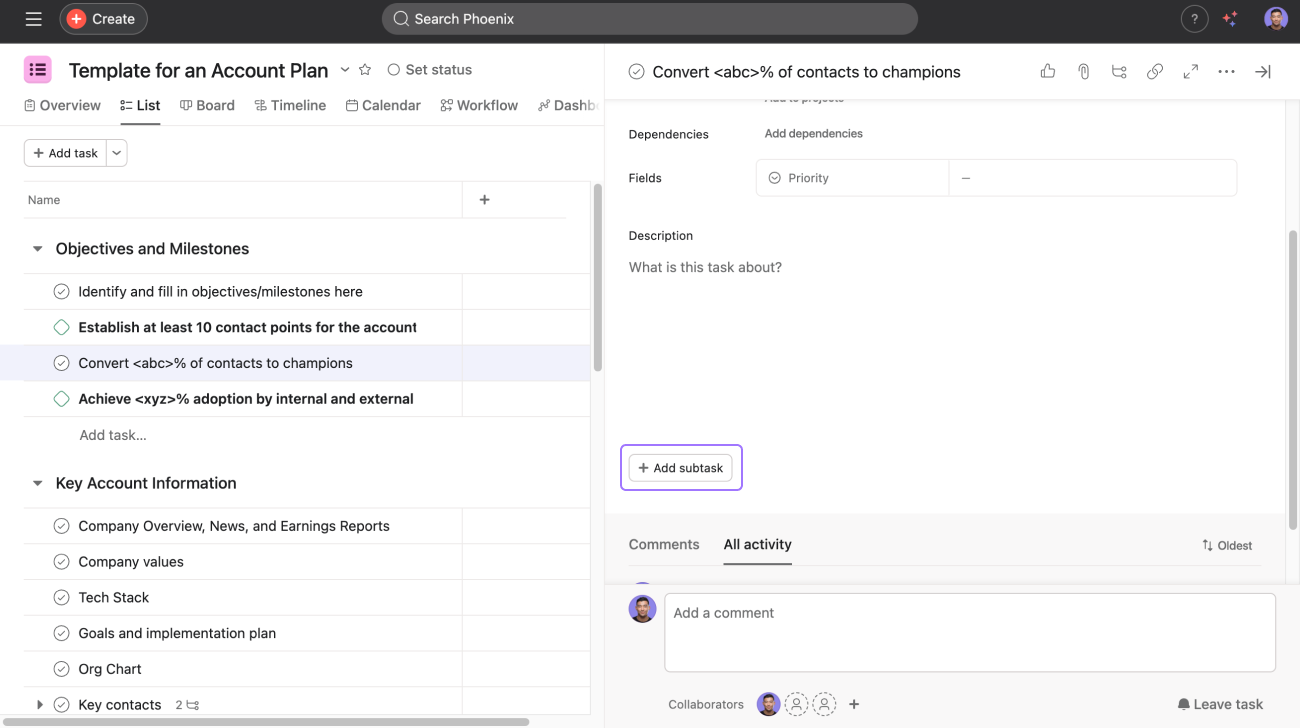Expand the Key contacts subtasks
1300x728 pixels.
pyautogui.click(x=40, y=705)
